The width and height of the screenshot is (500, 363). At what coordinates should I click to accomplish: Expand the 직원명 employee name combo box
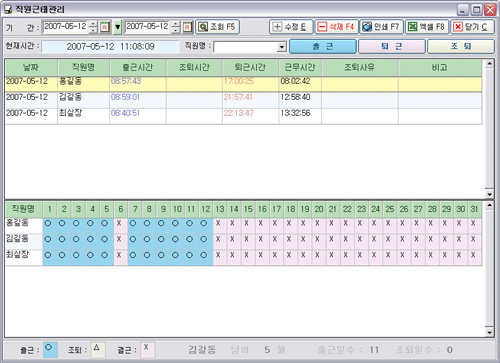[x=282, y=47]
